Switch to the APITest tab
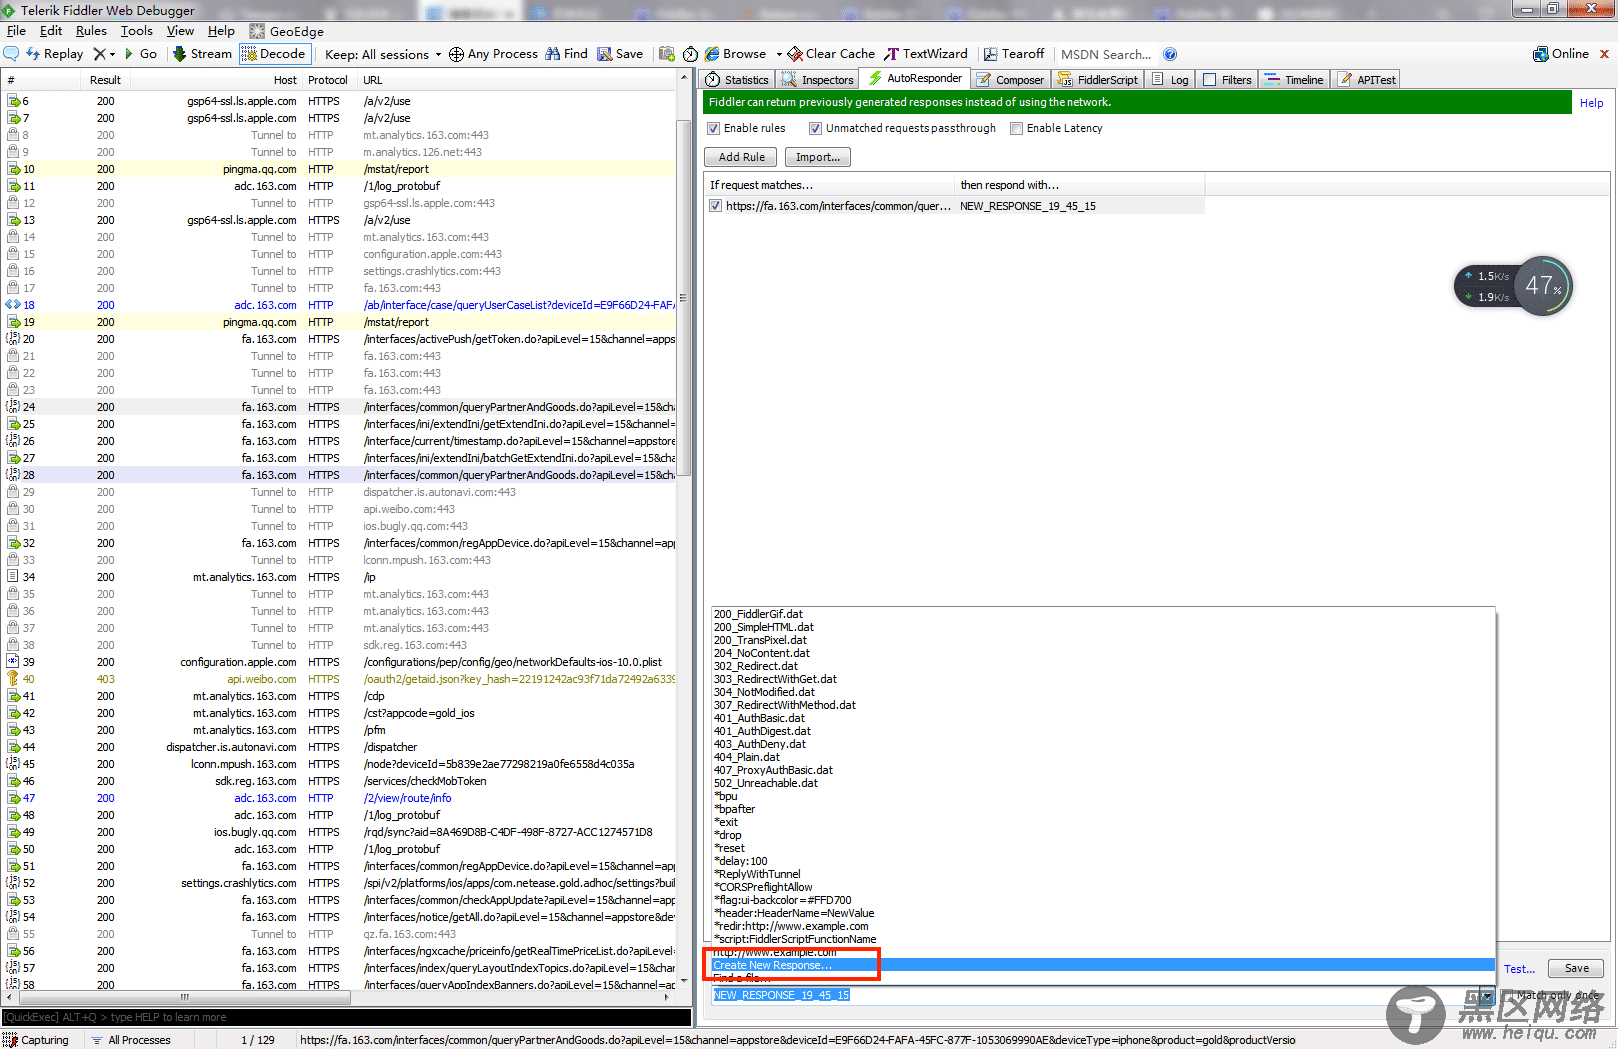This screenshot has height=1050, width=1618. (x=1367, y=80)
